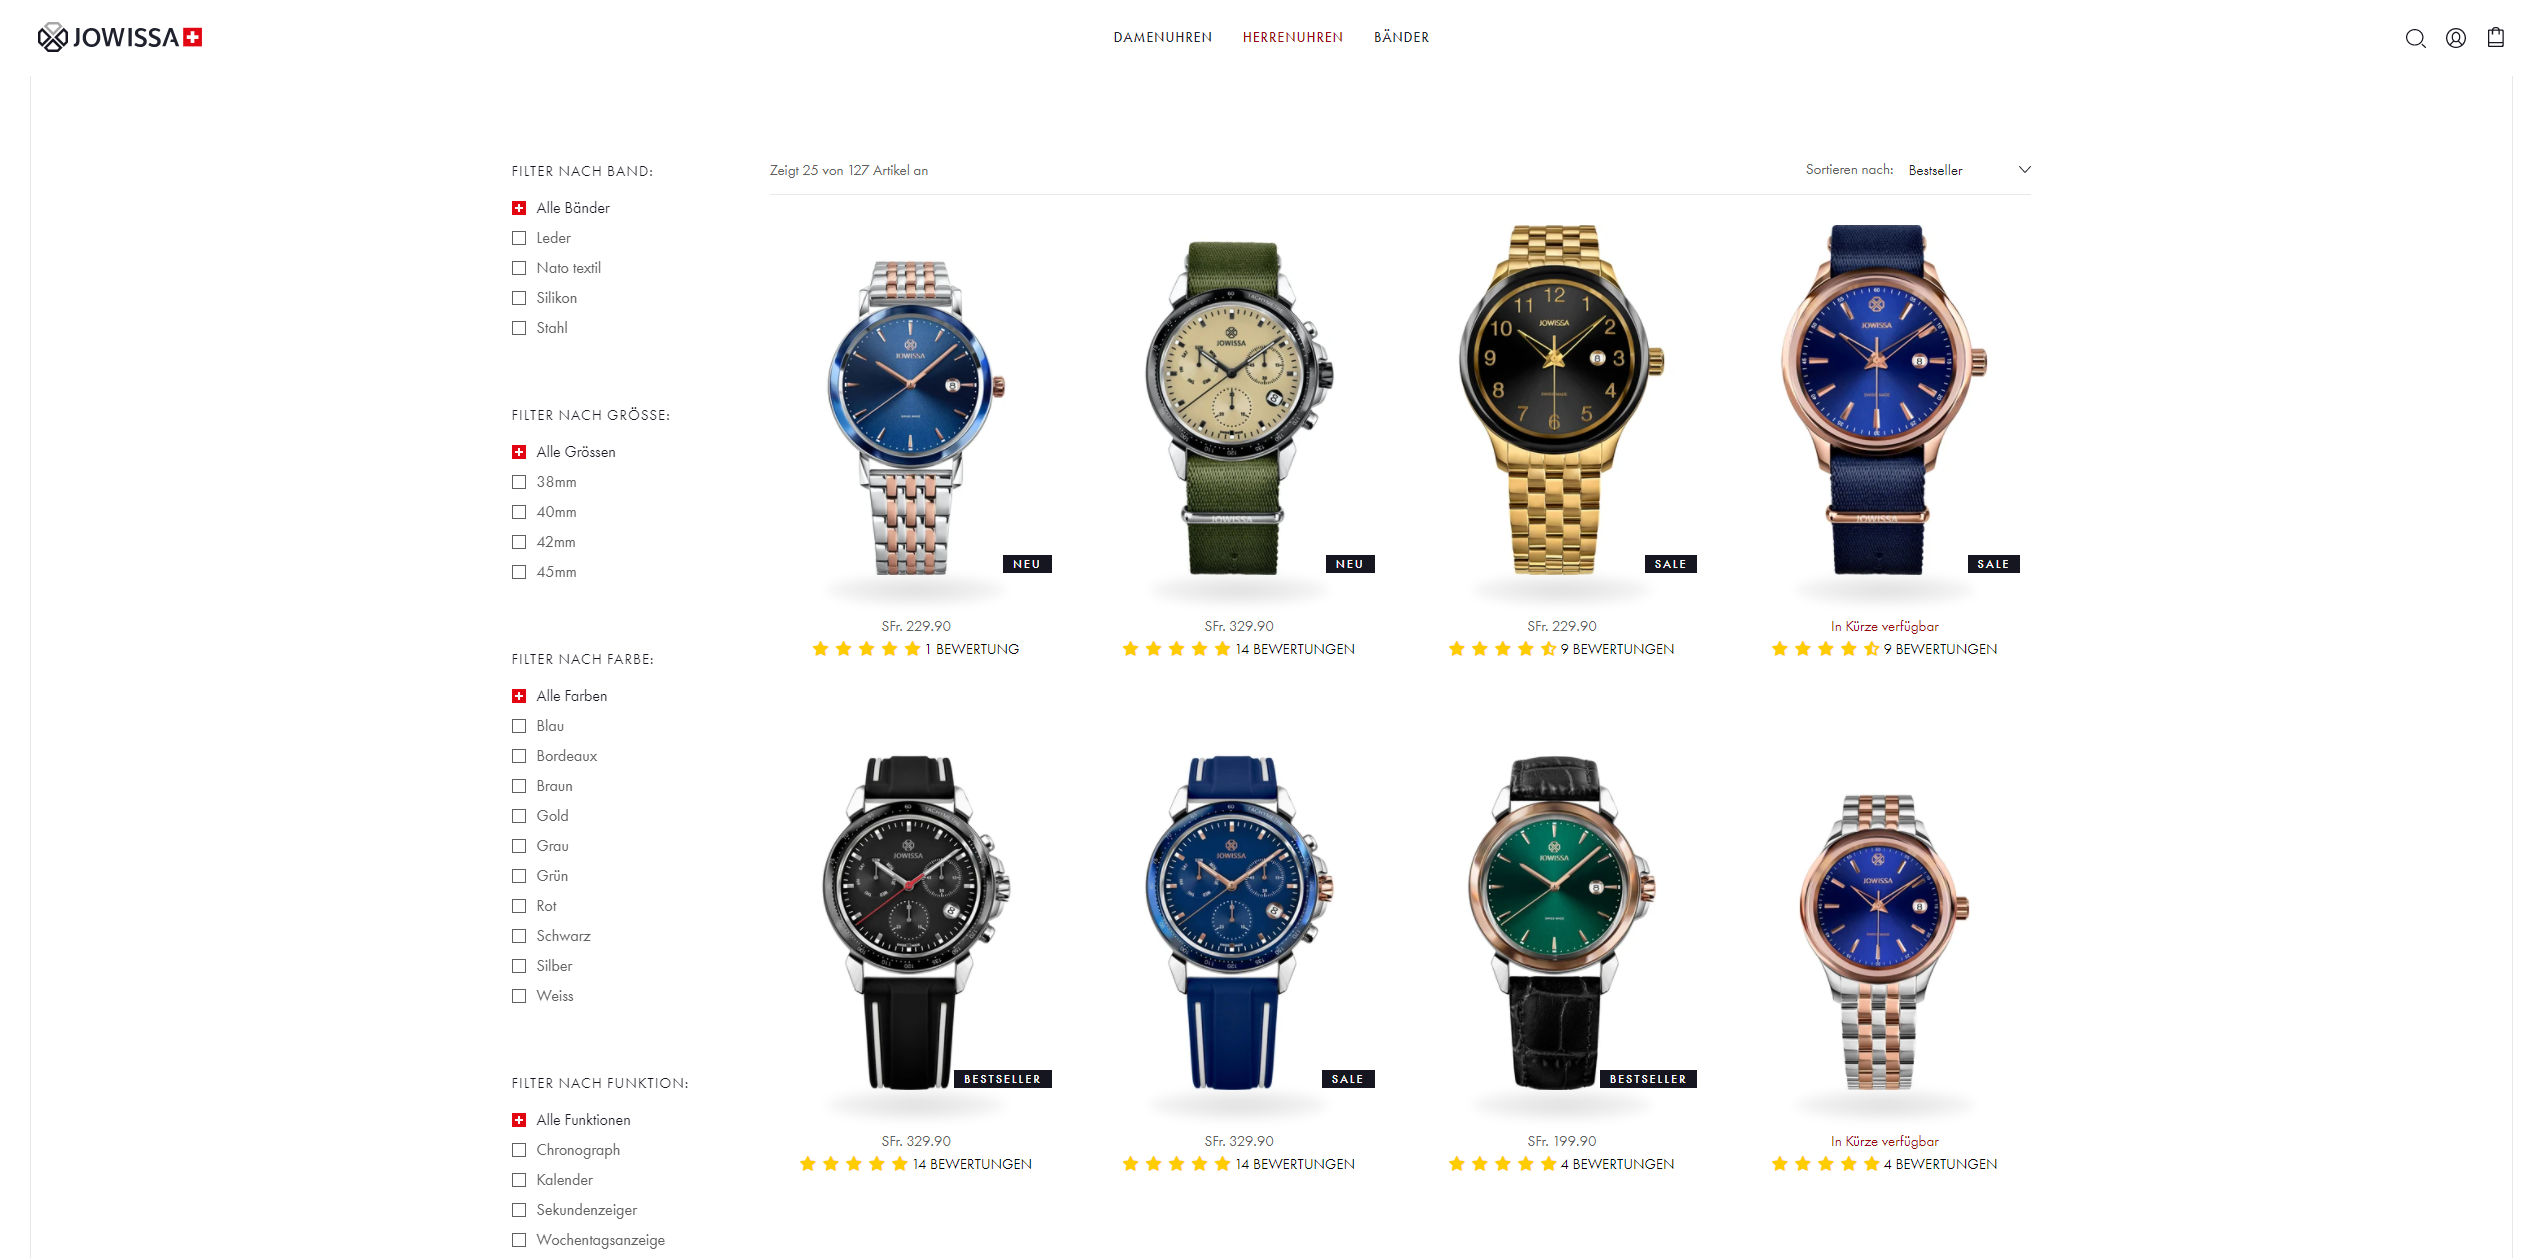
Task: Click the SALE badge on gold watch
Action: pyautogui.click(x=1670, y=564)
